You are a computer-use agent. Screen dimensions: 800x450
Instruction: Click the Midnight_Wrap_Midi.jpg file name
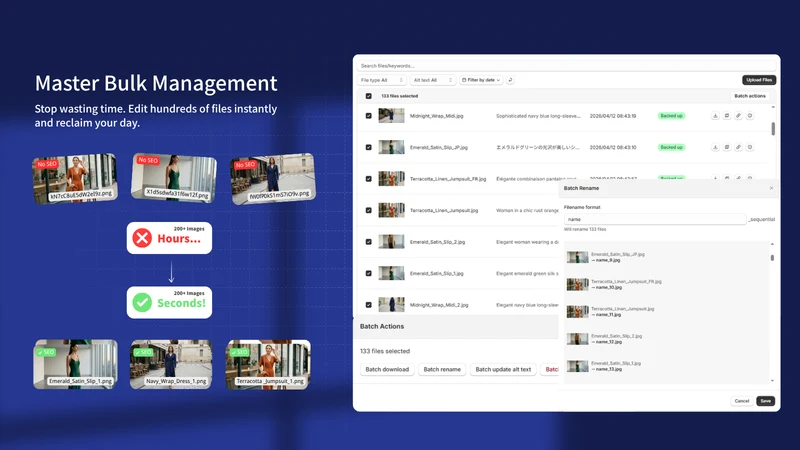[437, 116]
